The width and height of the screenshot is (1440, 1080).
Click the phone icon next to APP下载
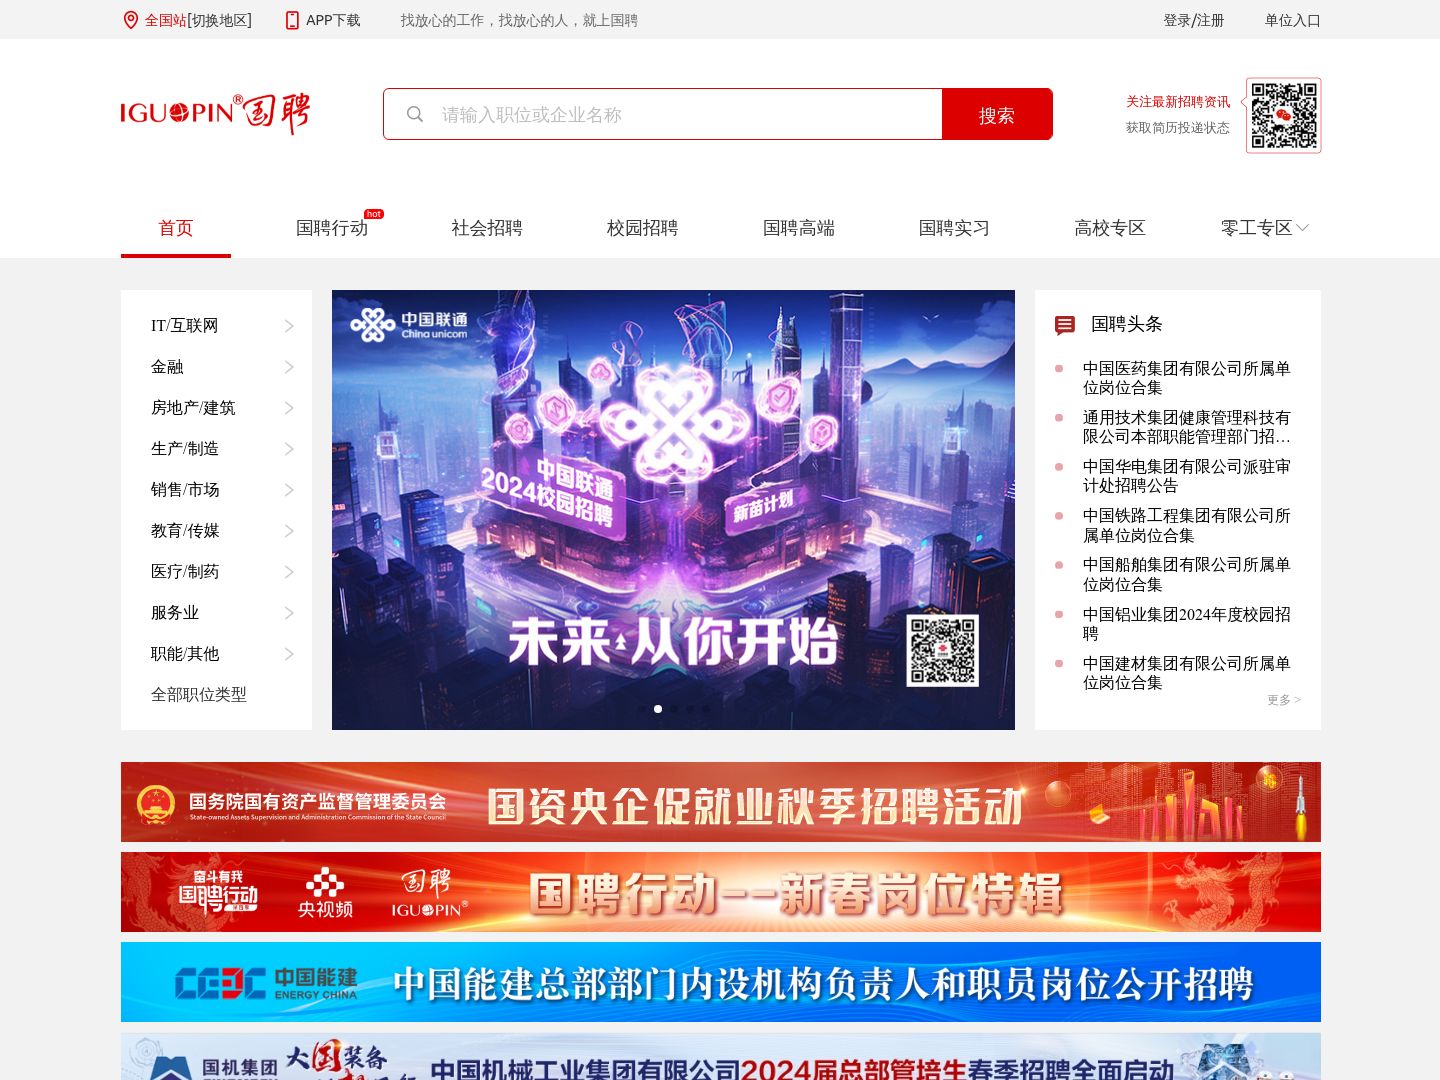[x=292, y=20]
